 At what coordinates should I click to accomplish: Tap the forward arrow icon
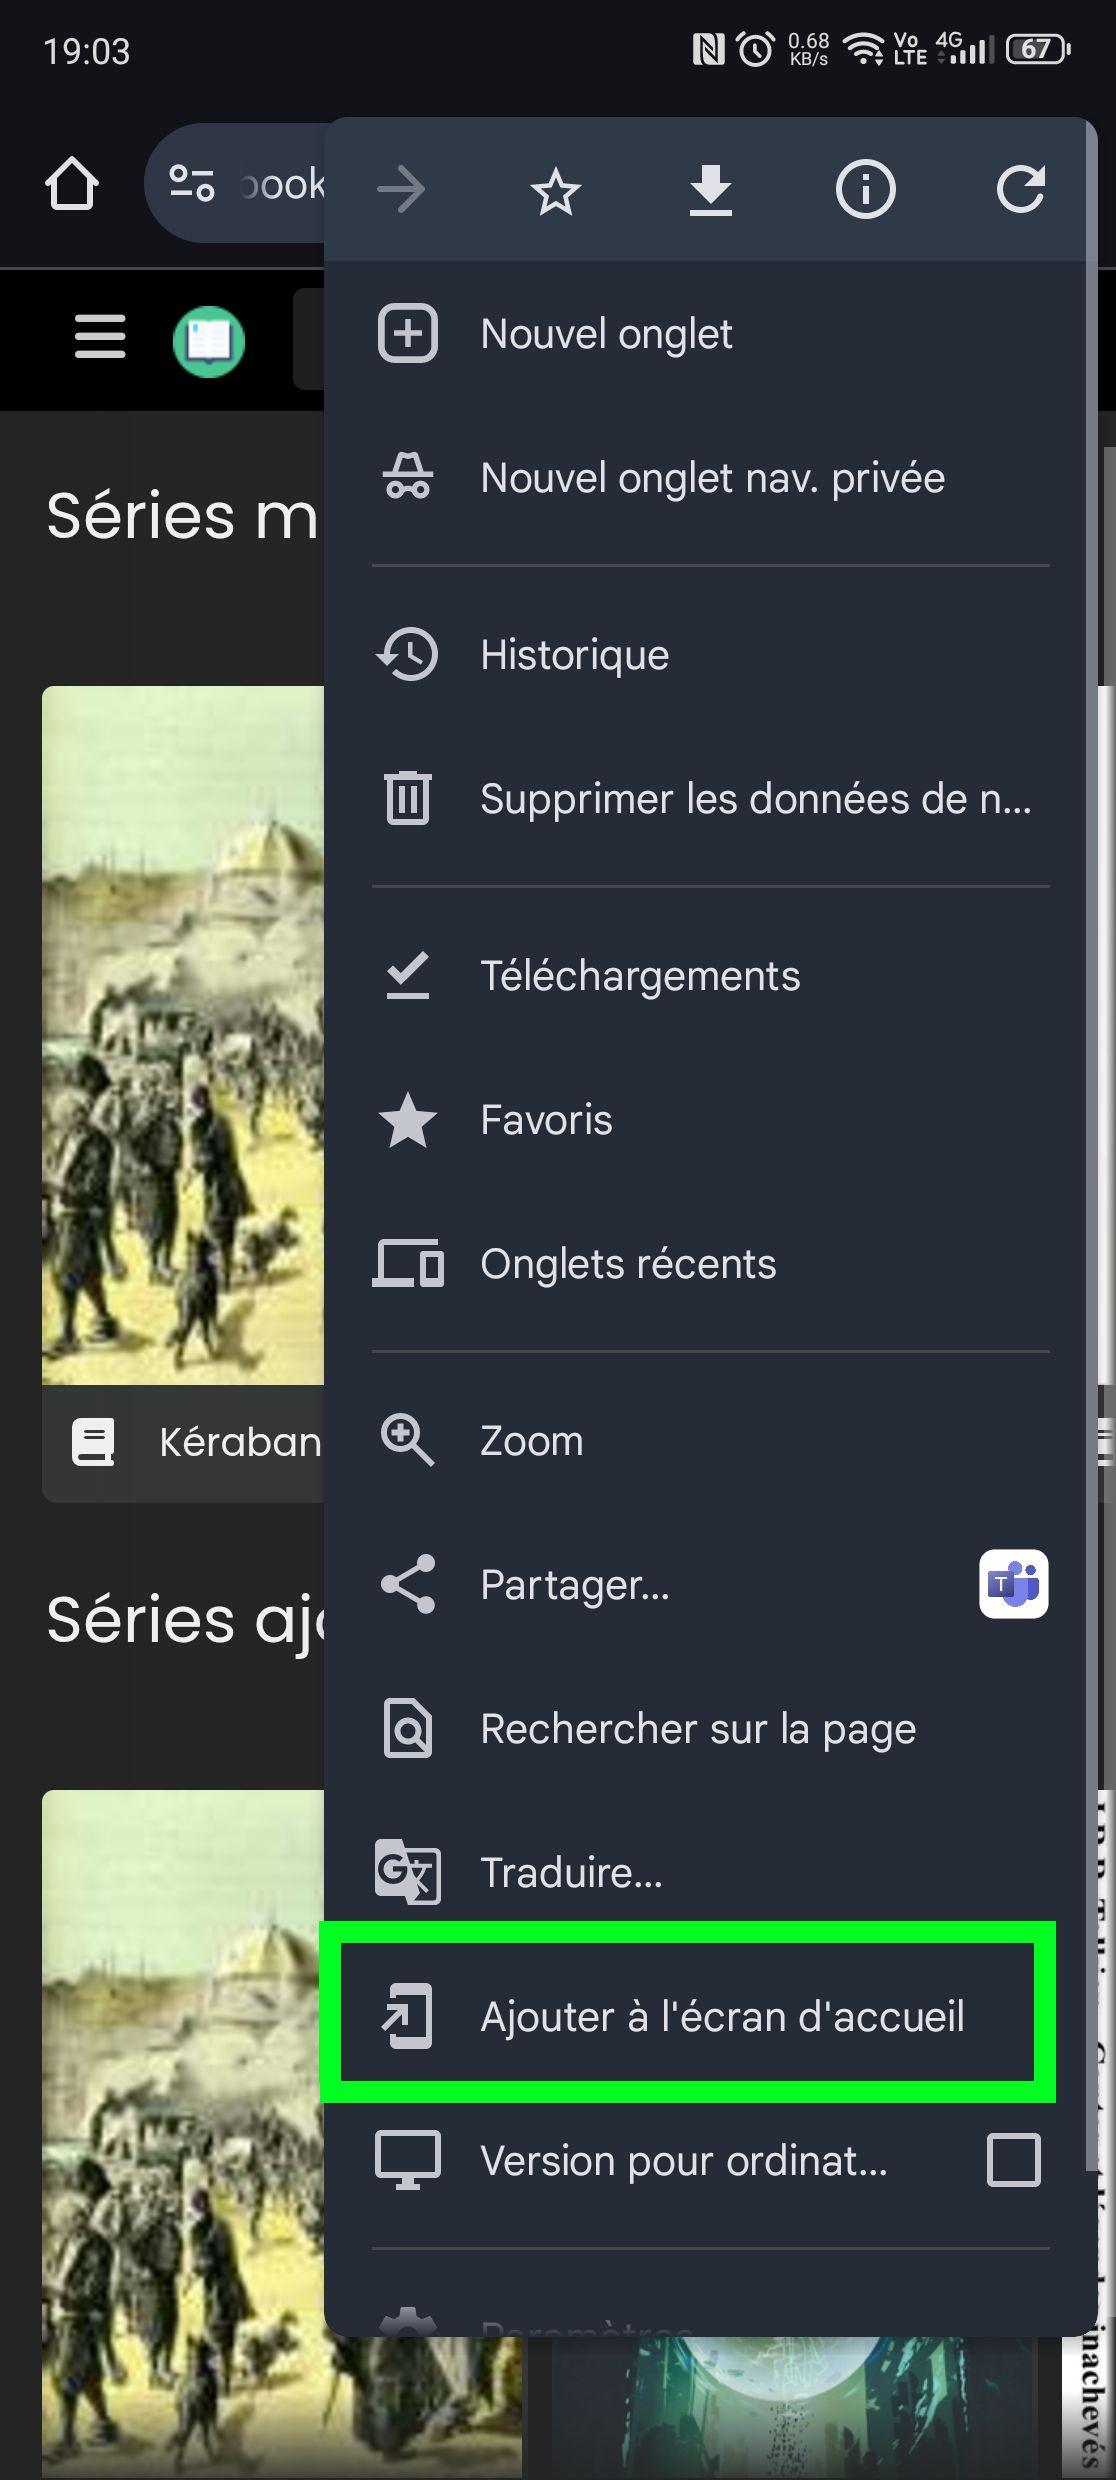402,190
